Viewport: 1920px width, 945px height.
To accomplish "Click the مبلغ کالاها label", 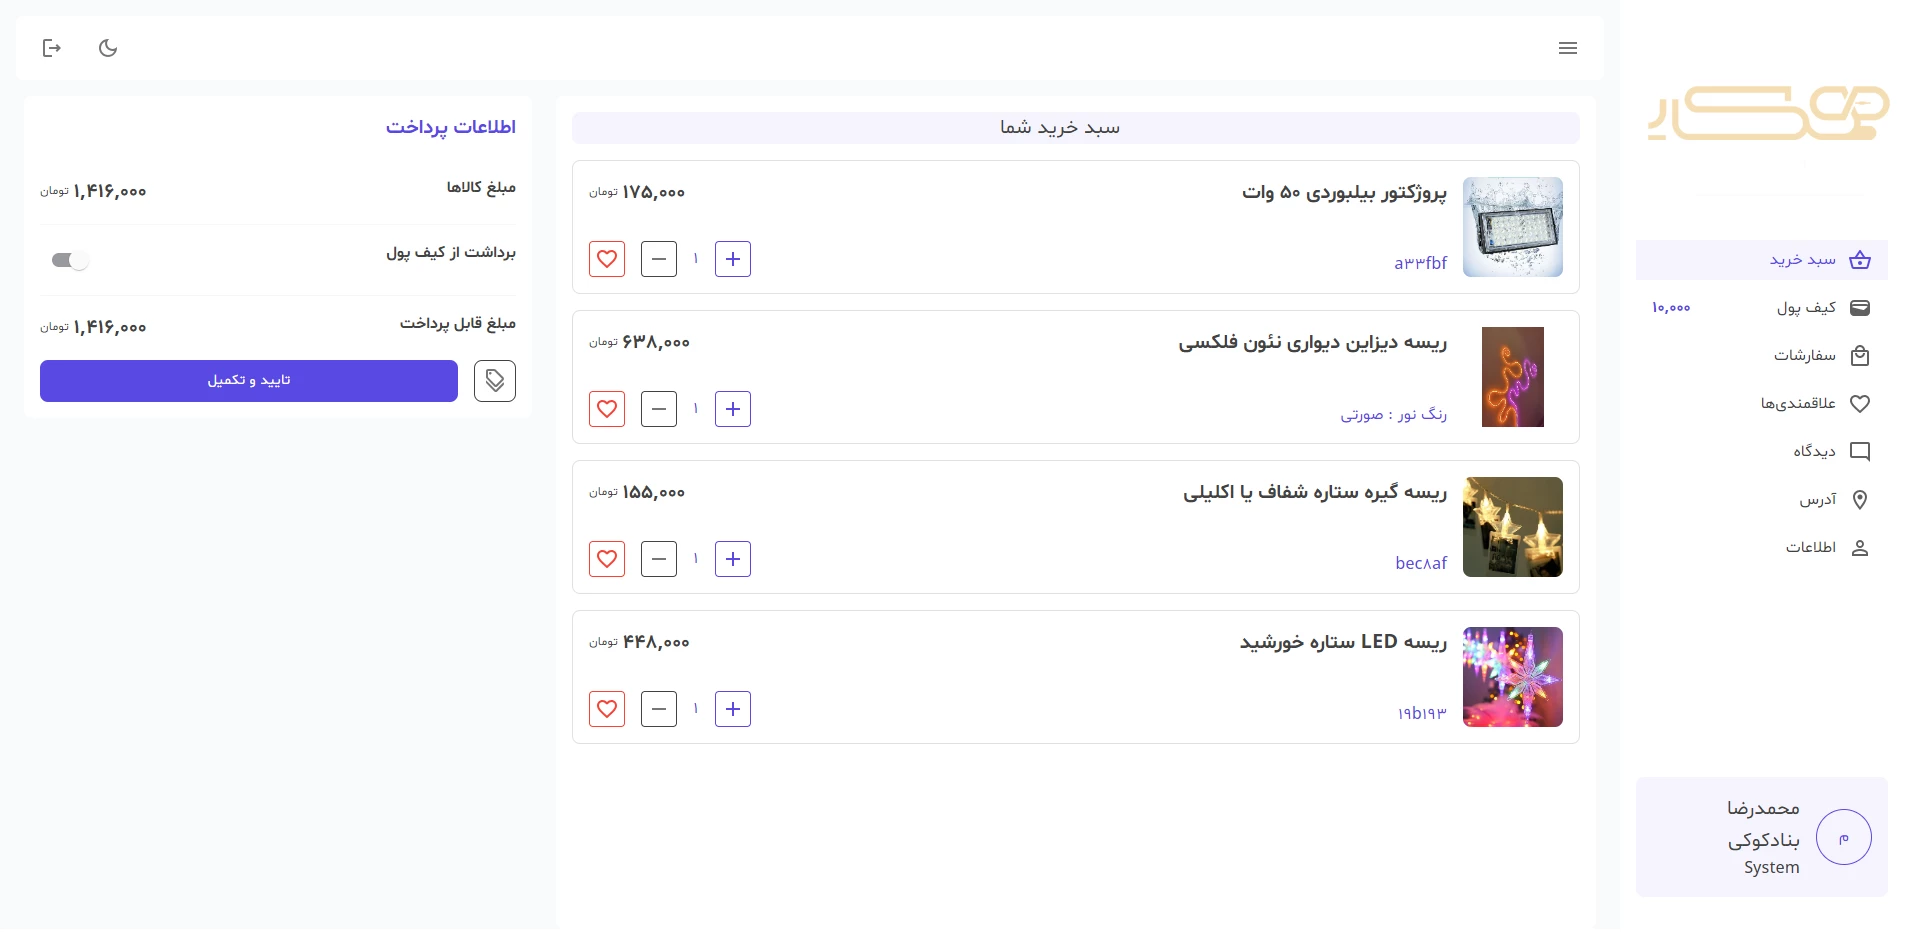I will [481, 187].
